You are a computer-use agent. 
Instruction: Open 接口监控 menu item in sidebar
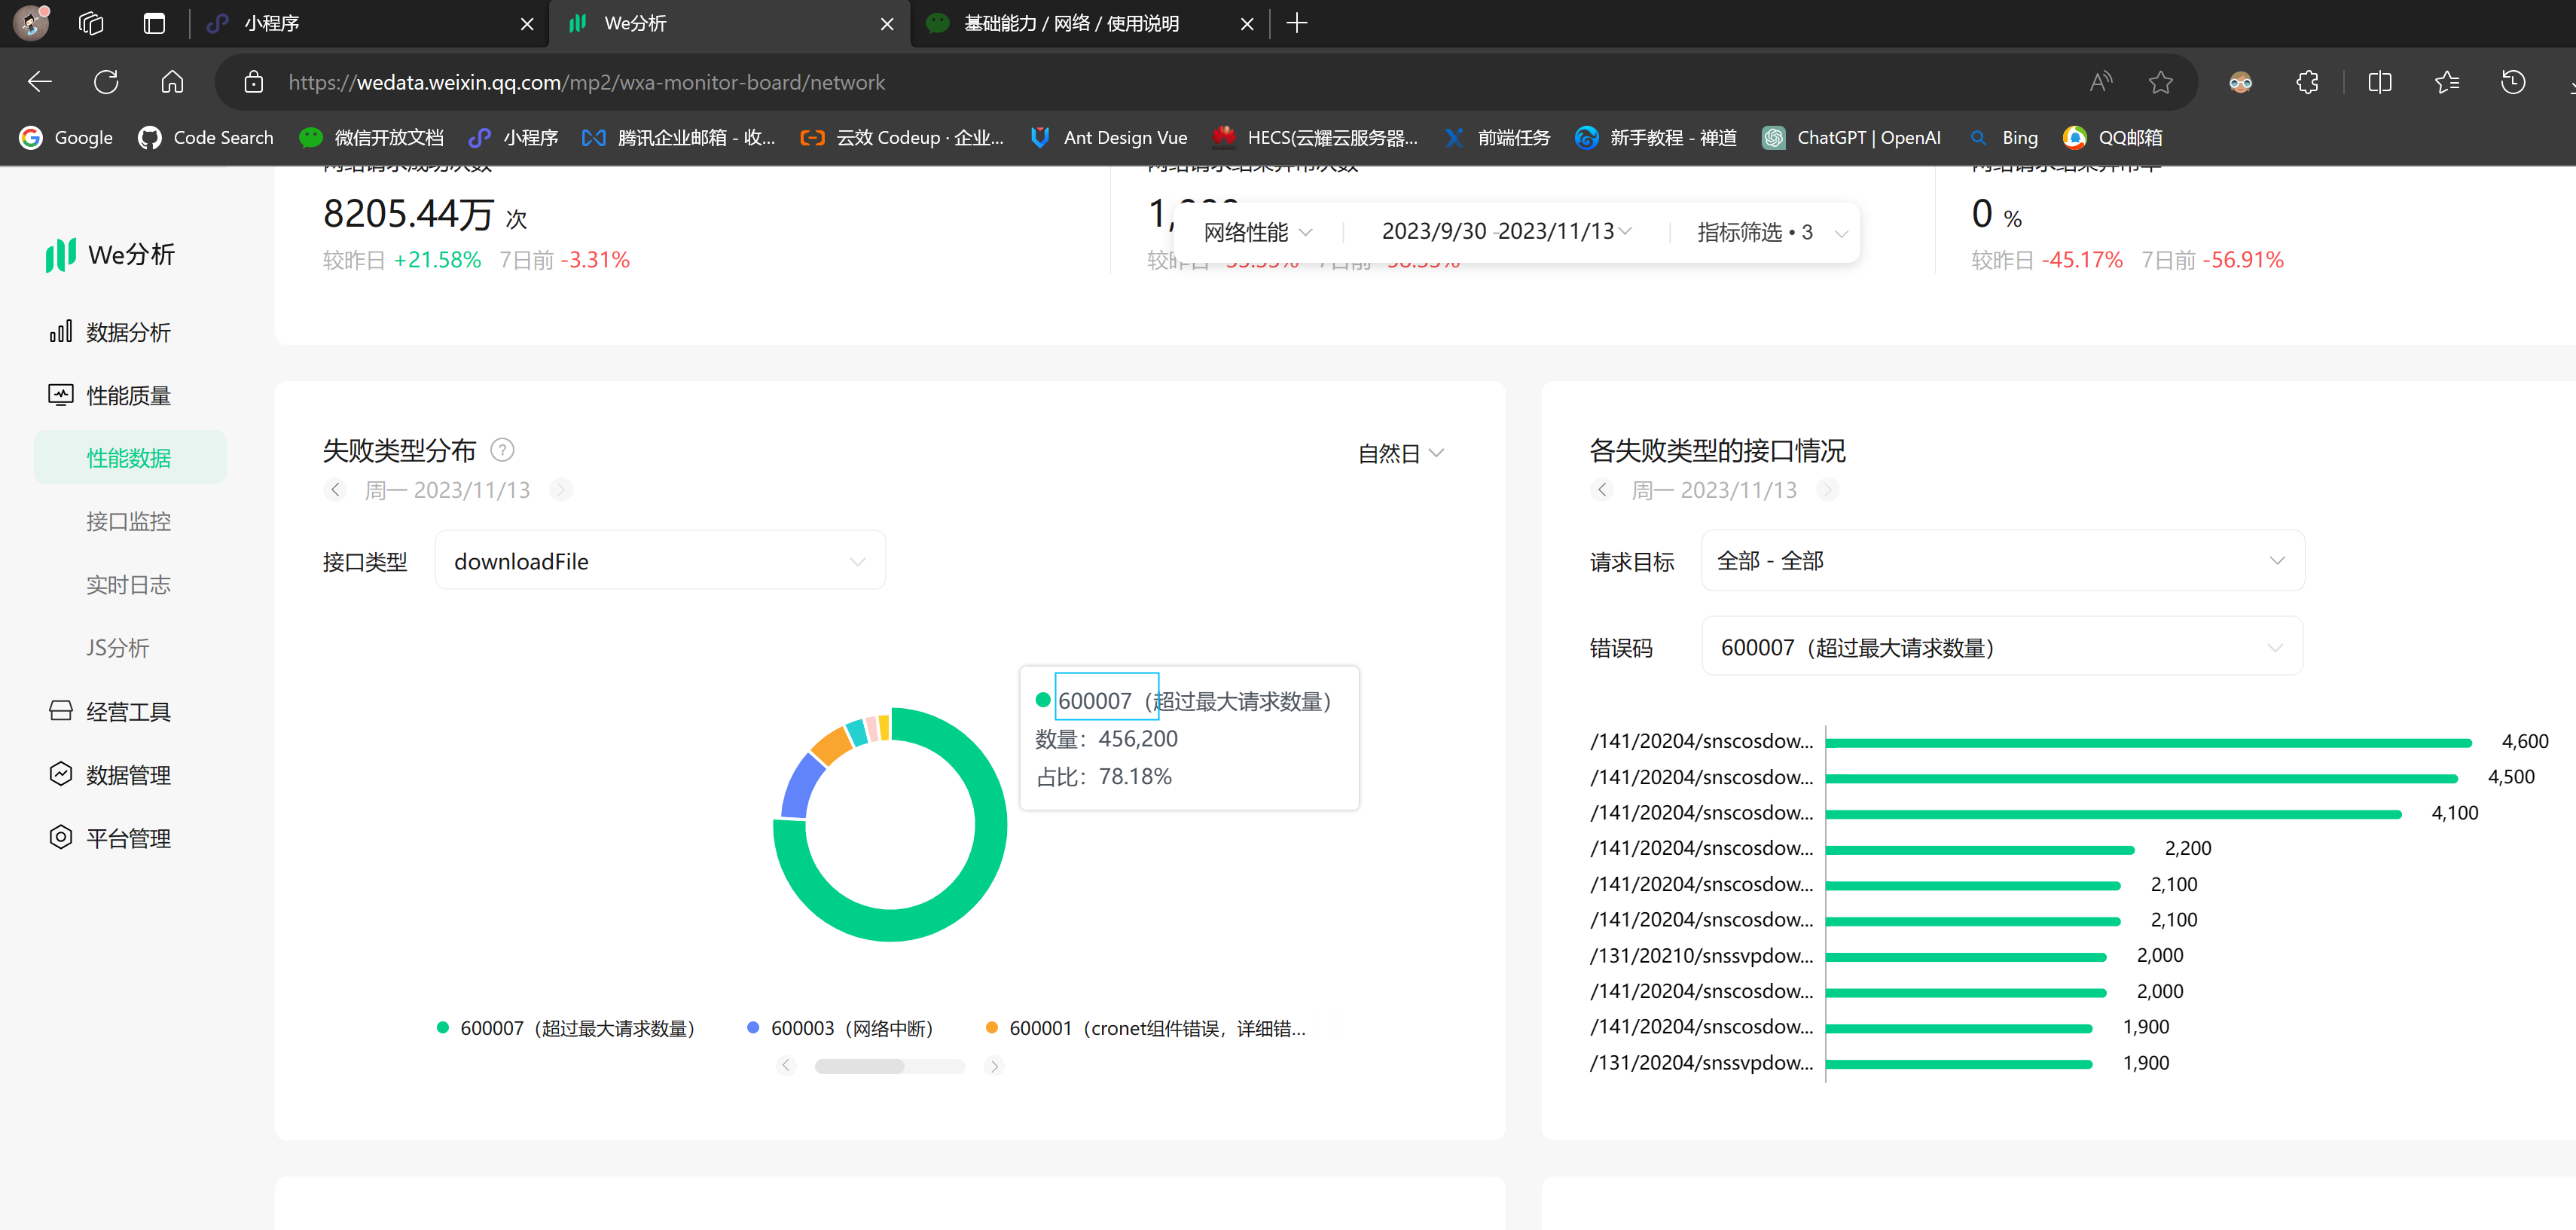[x=128, y=521]
